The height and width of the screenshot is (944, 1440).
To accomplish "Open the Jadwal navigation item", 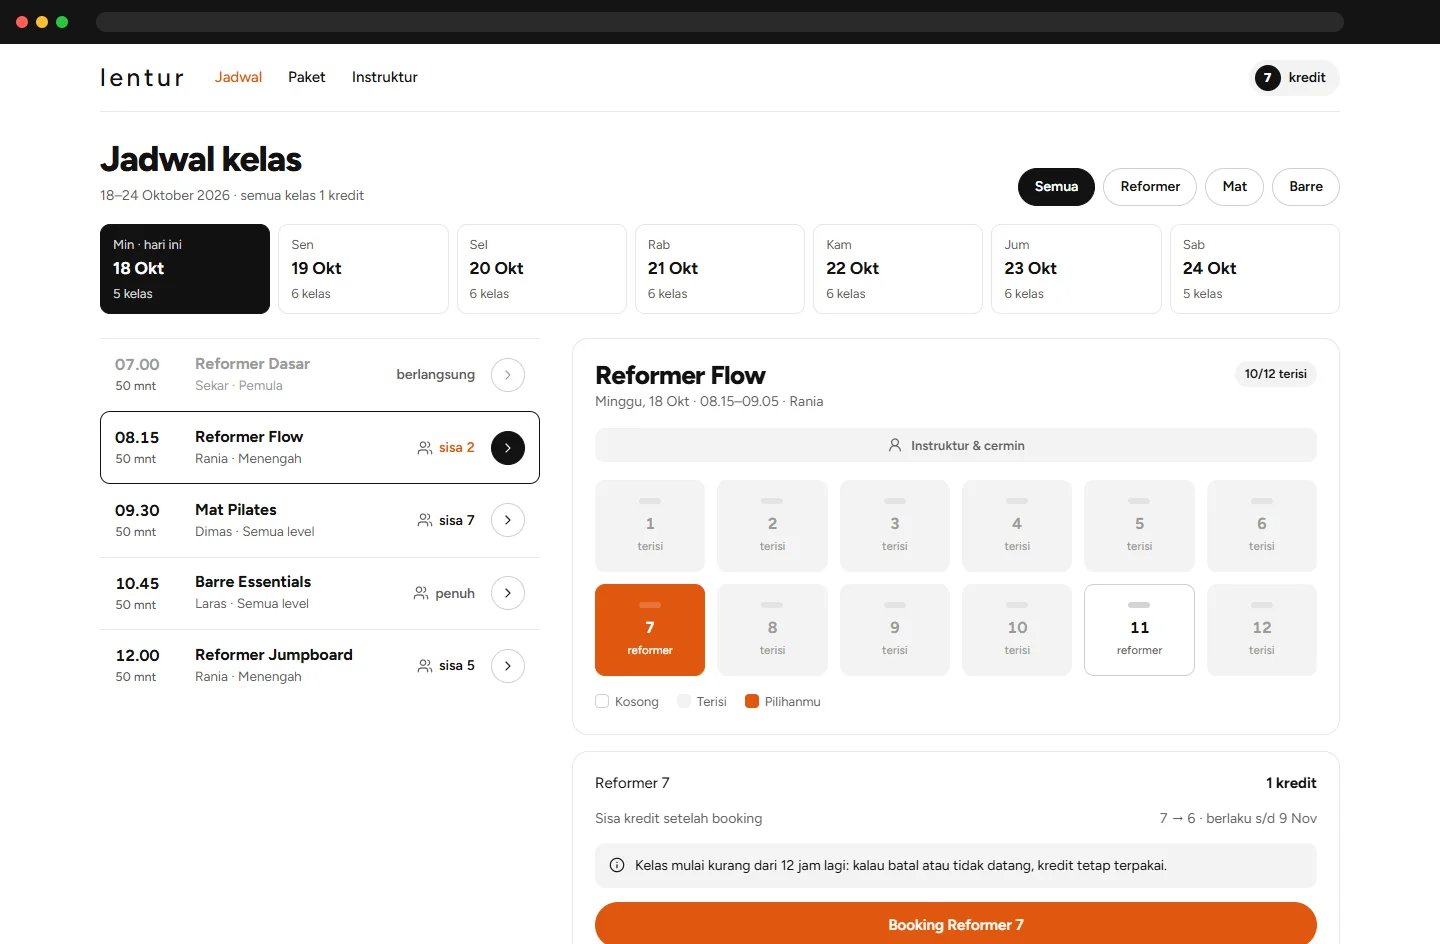I will 238,77.
